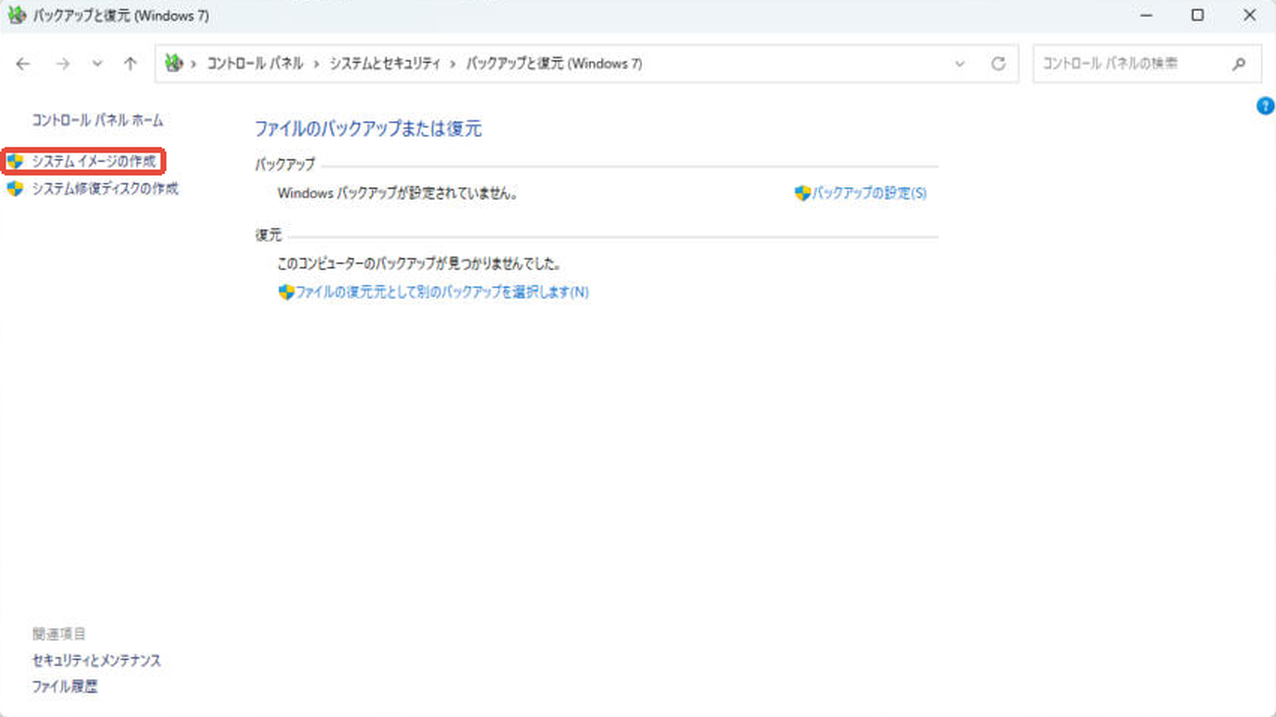Image resolution: width=1276 pixels, height=717 pixels.
Task: Click shield icon beside システム修復ディスクの作成
Action: tap(15, 188)
